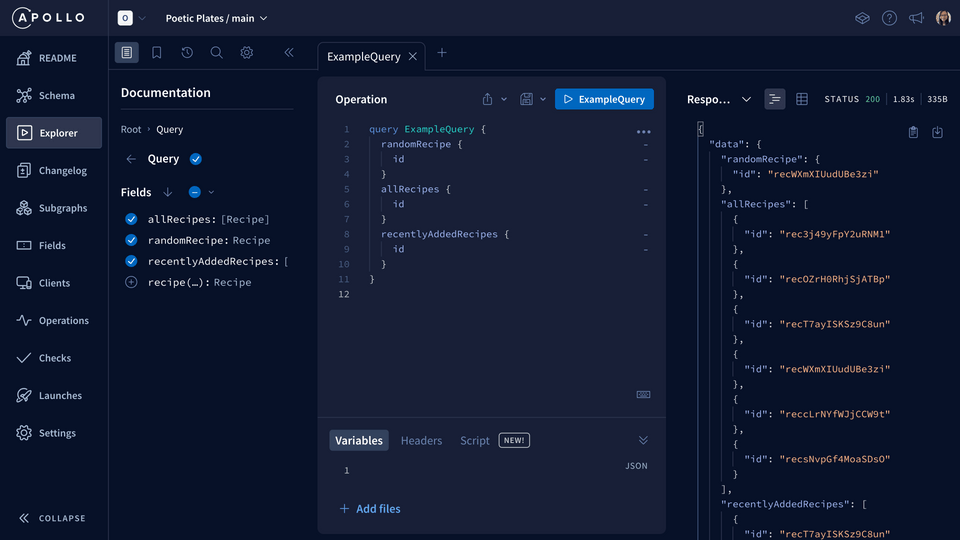Expand the share options chevron
Image resolution: width=960 pixels, height=540 pixels.
pos(504,99)
